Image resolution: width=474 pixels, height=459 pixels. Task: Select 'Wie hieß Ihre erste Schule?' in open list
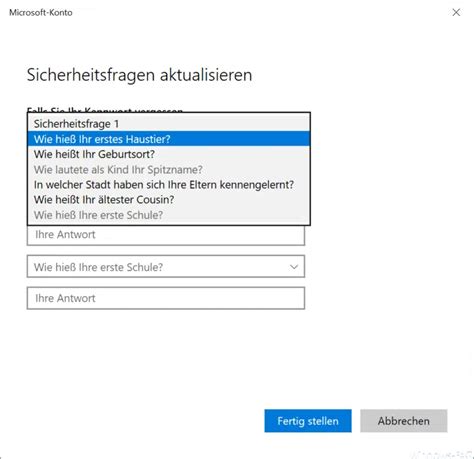click(169, 215)
